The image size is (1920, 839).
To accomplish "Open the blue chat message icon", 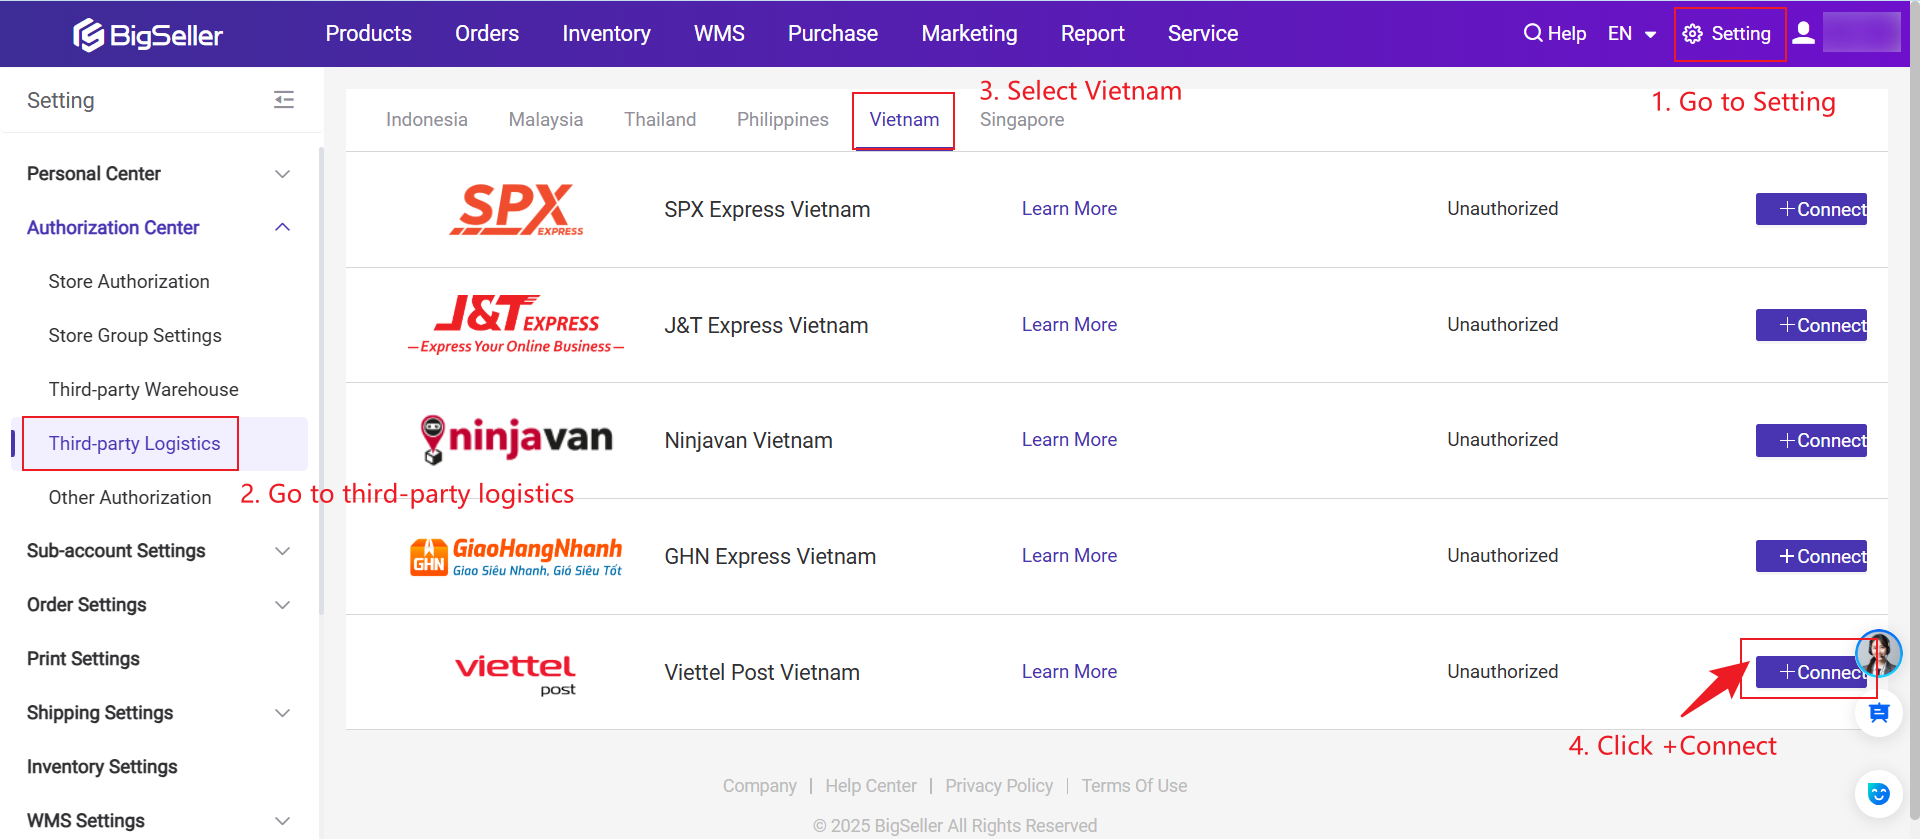I will [1879, 713].
